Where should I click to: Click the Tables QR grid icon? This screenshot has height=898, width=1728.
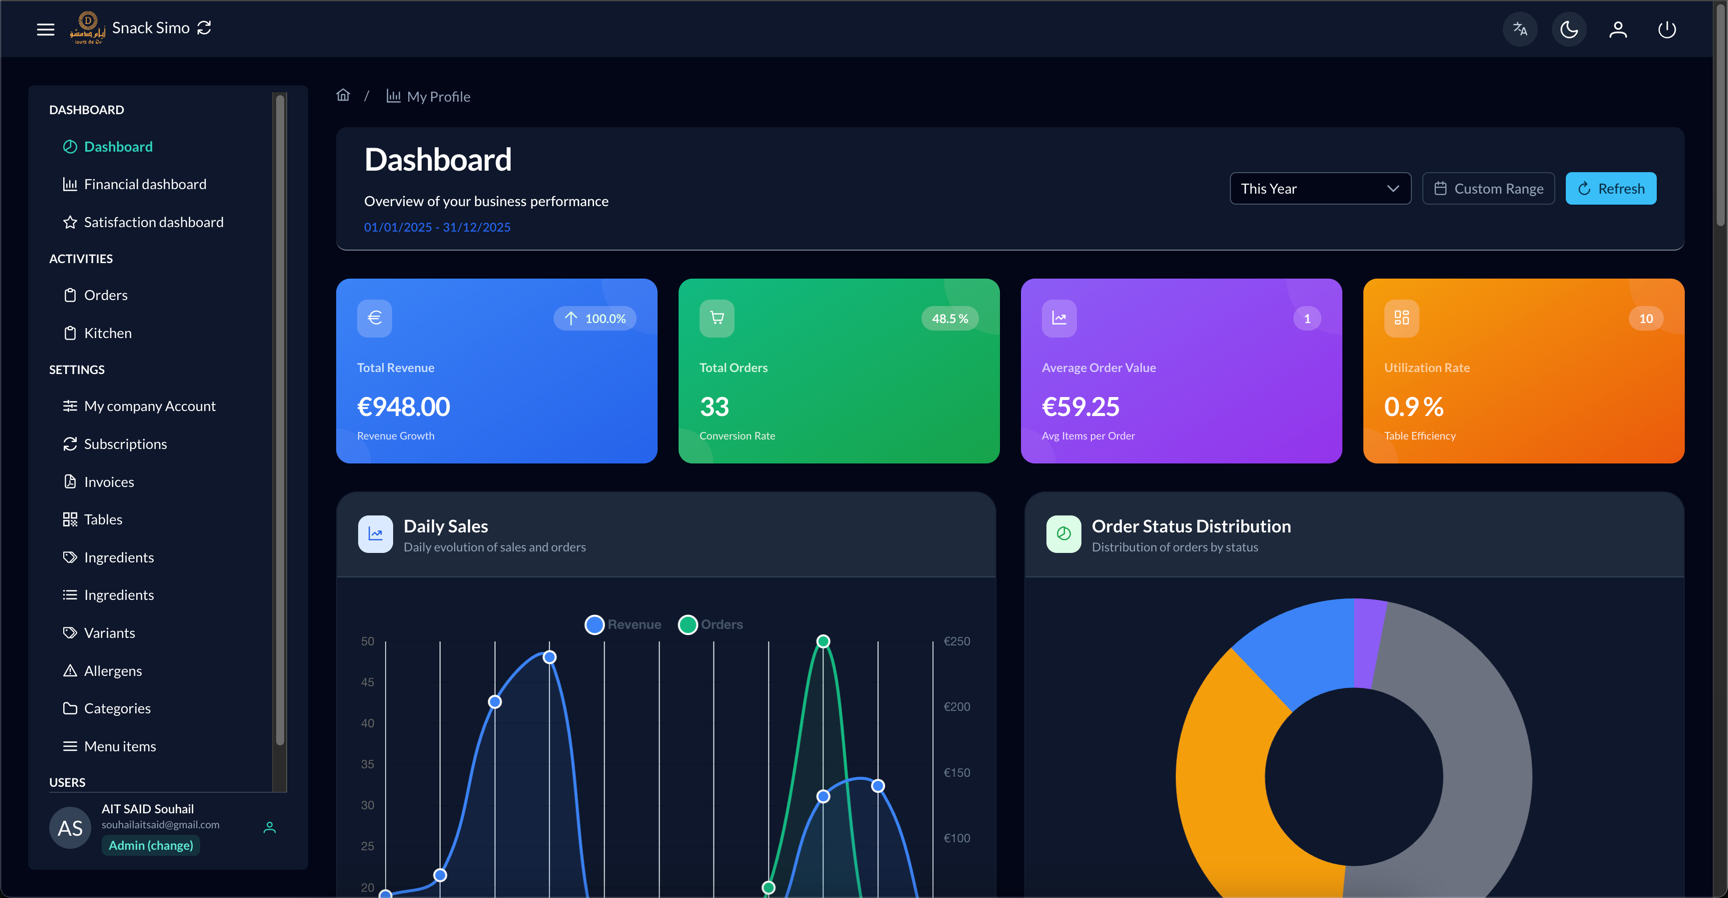(x=70, y=520)
